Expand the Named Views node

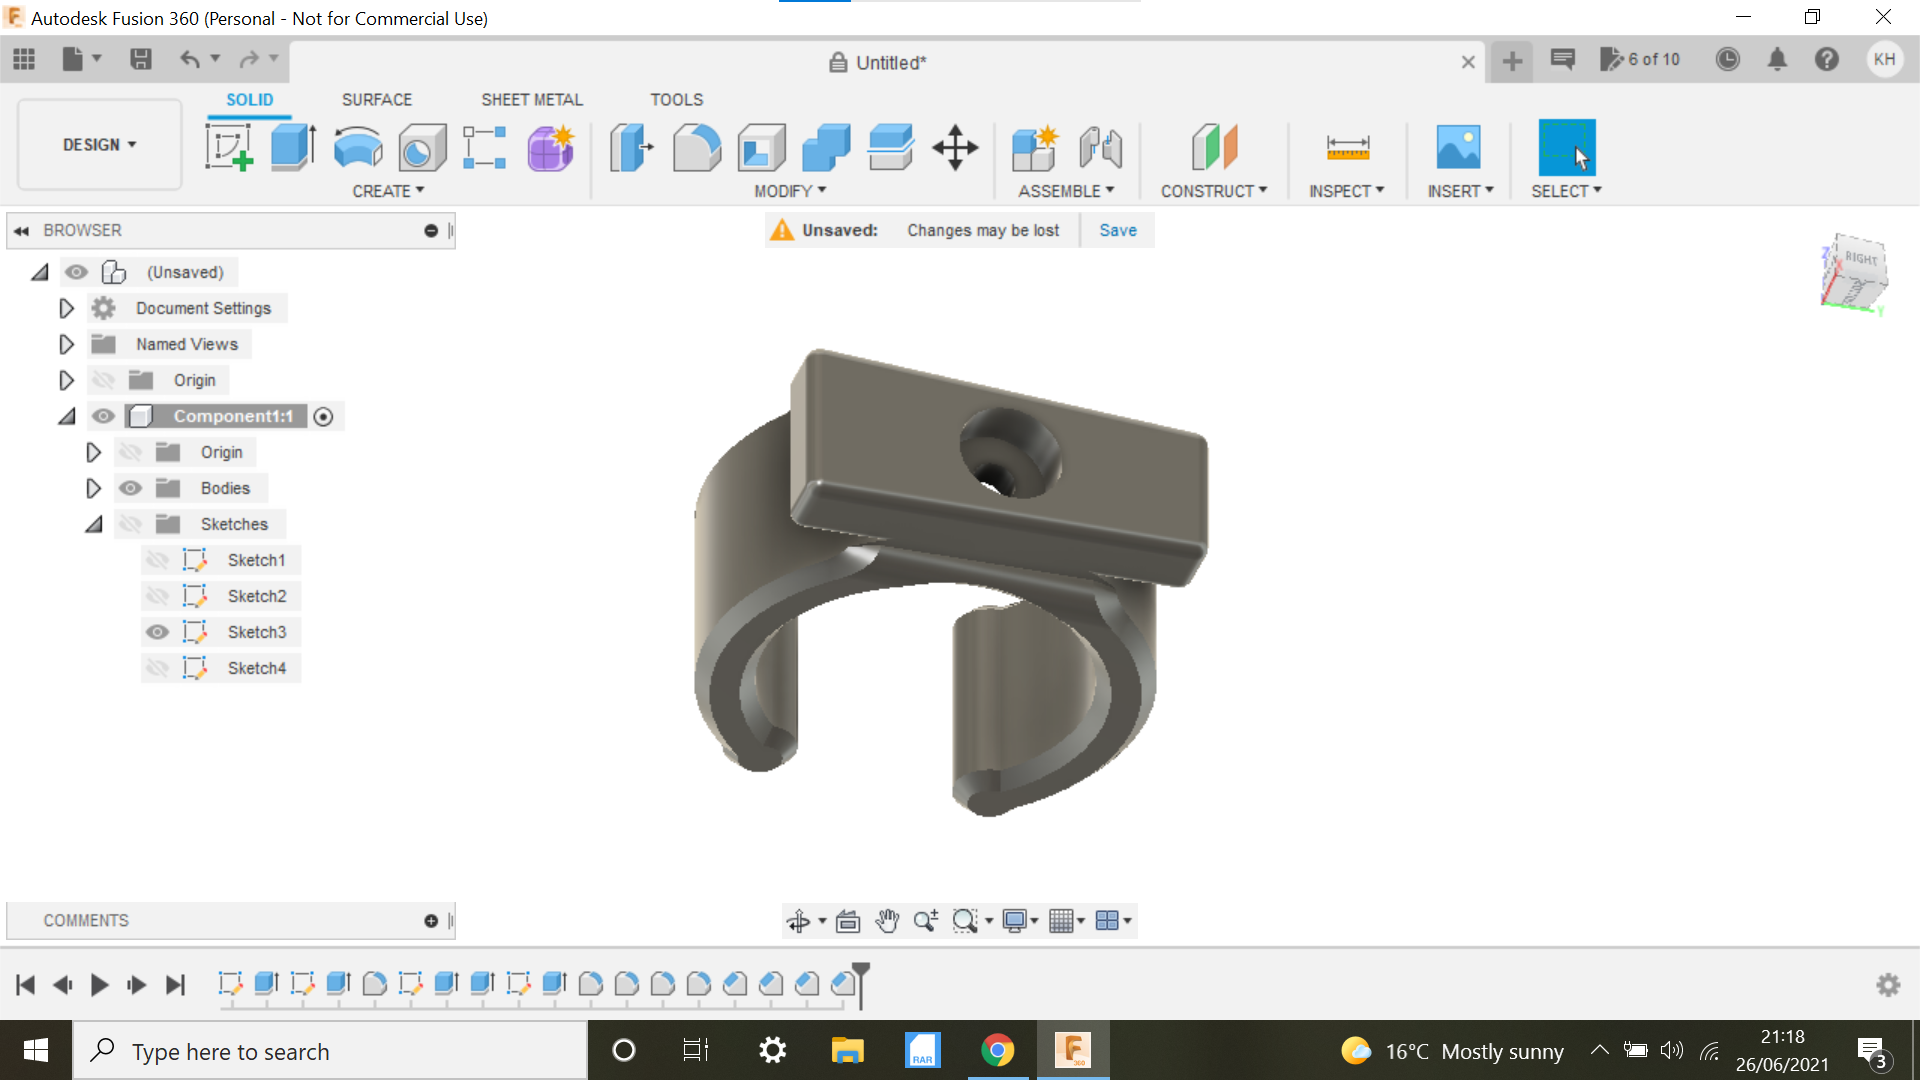pos(66,344)
